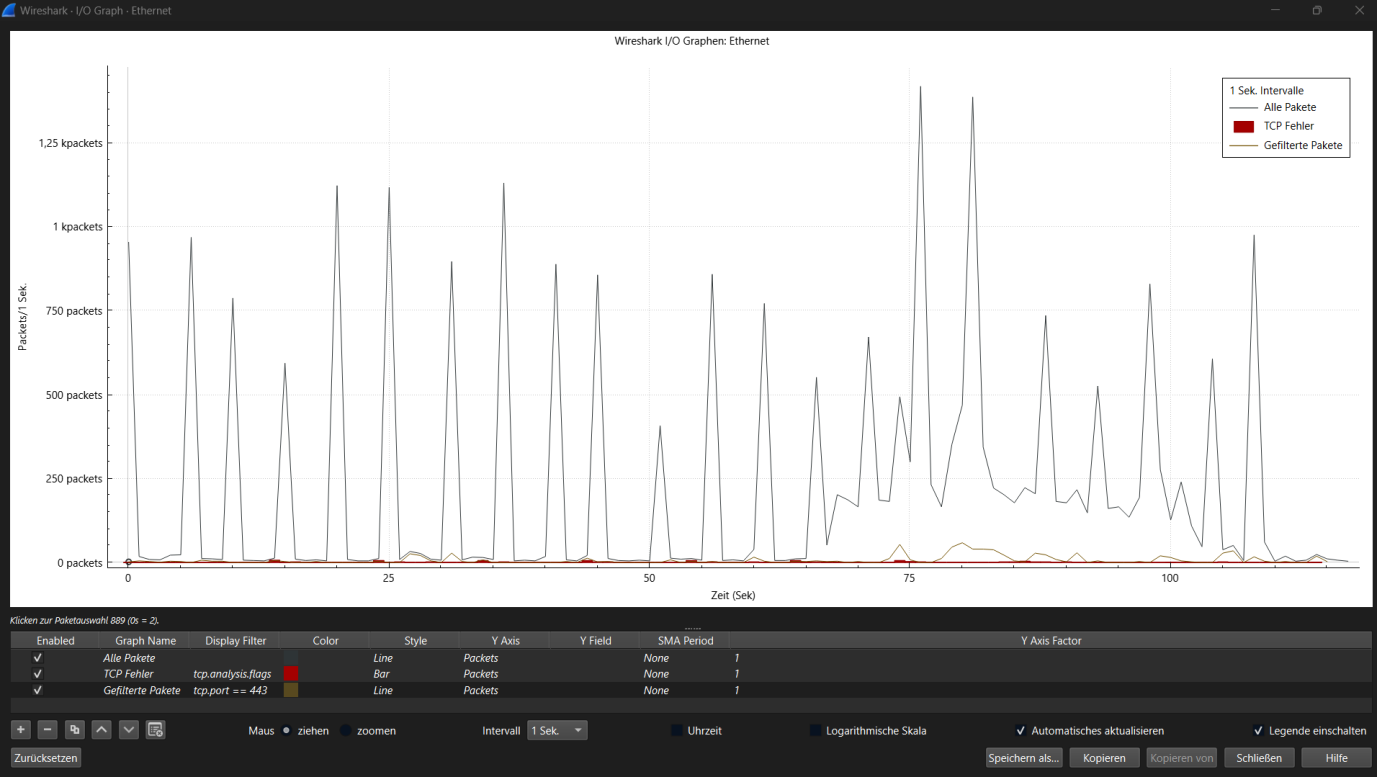1377x777 pixels.
Task: Open color picker for Alle Pakete swatch
Action: [x=291, y=658]
